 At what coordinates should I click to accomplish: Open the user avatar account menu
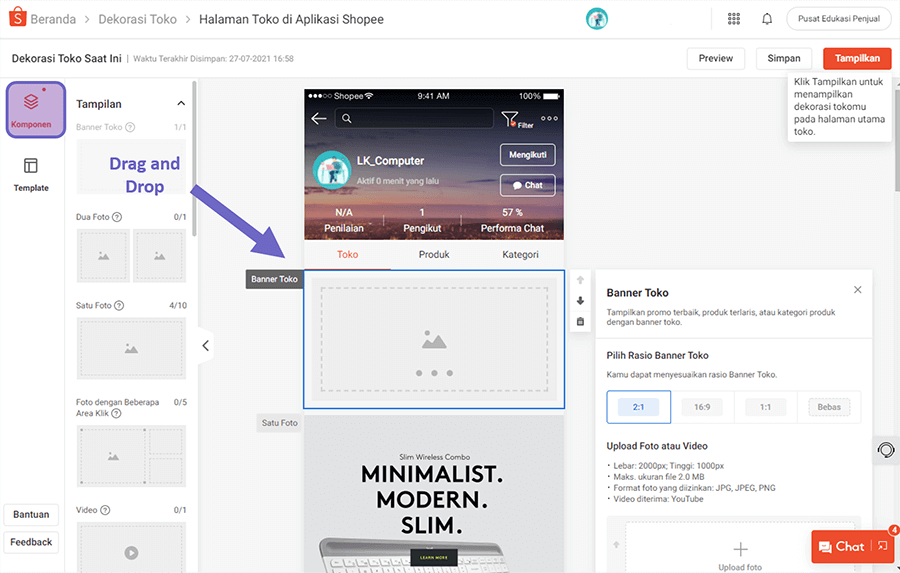pyautogui.click(x=597, y=19)
